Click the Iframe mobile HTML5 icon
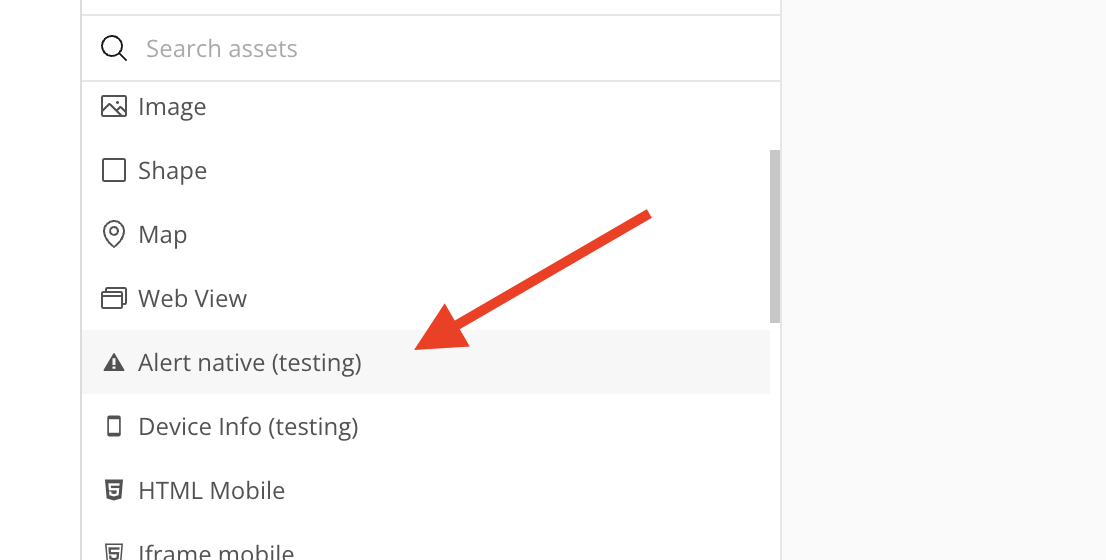This screenshot has height=560, width=1106. click(114, 551)
